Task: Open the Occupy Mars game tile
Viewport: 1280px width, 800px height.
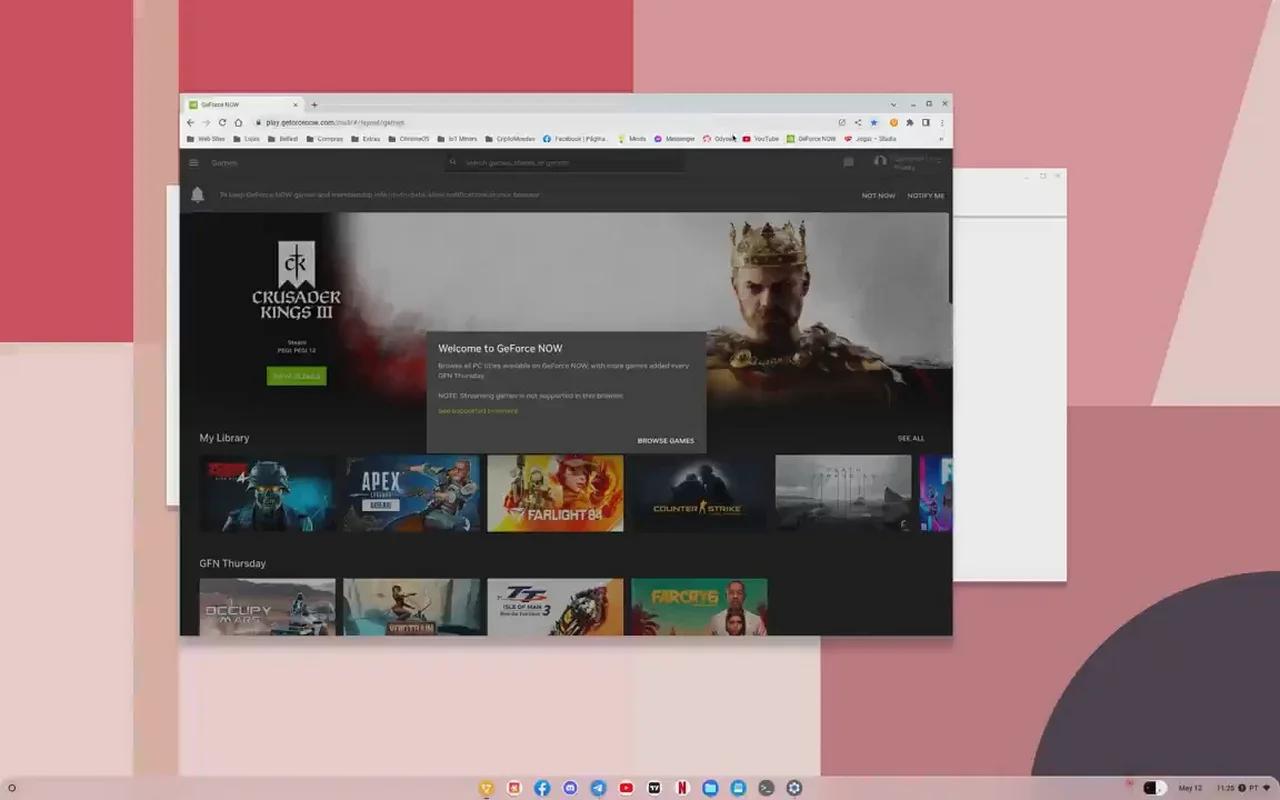Action: click(267, 607)
